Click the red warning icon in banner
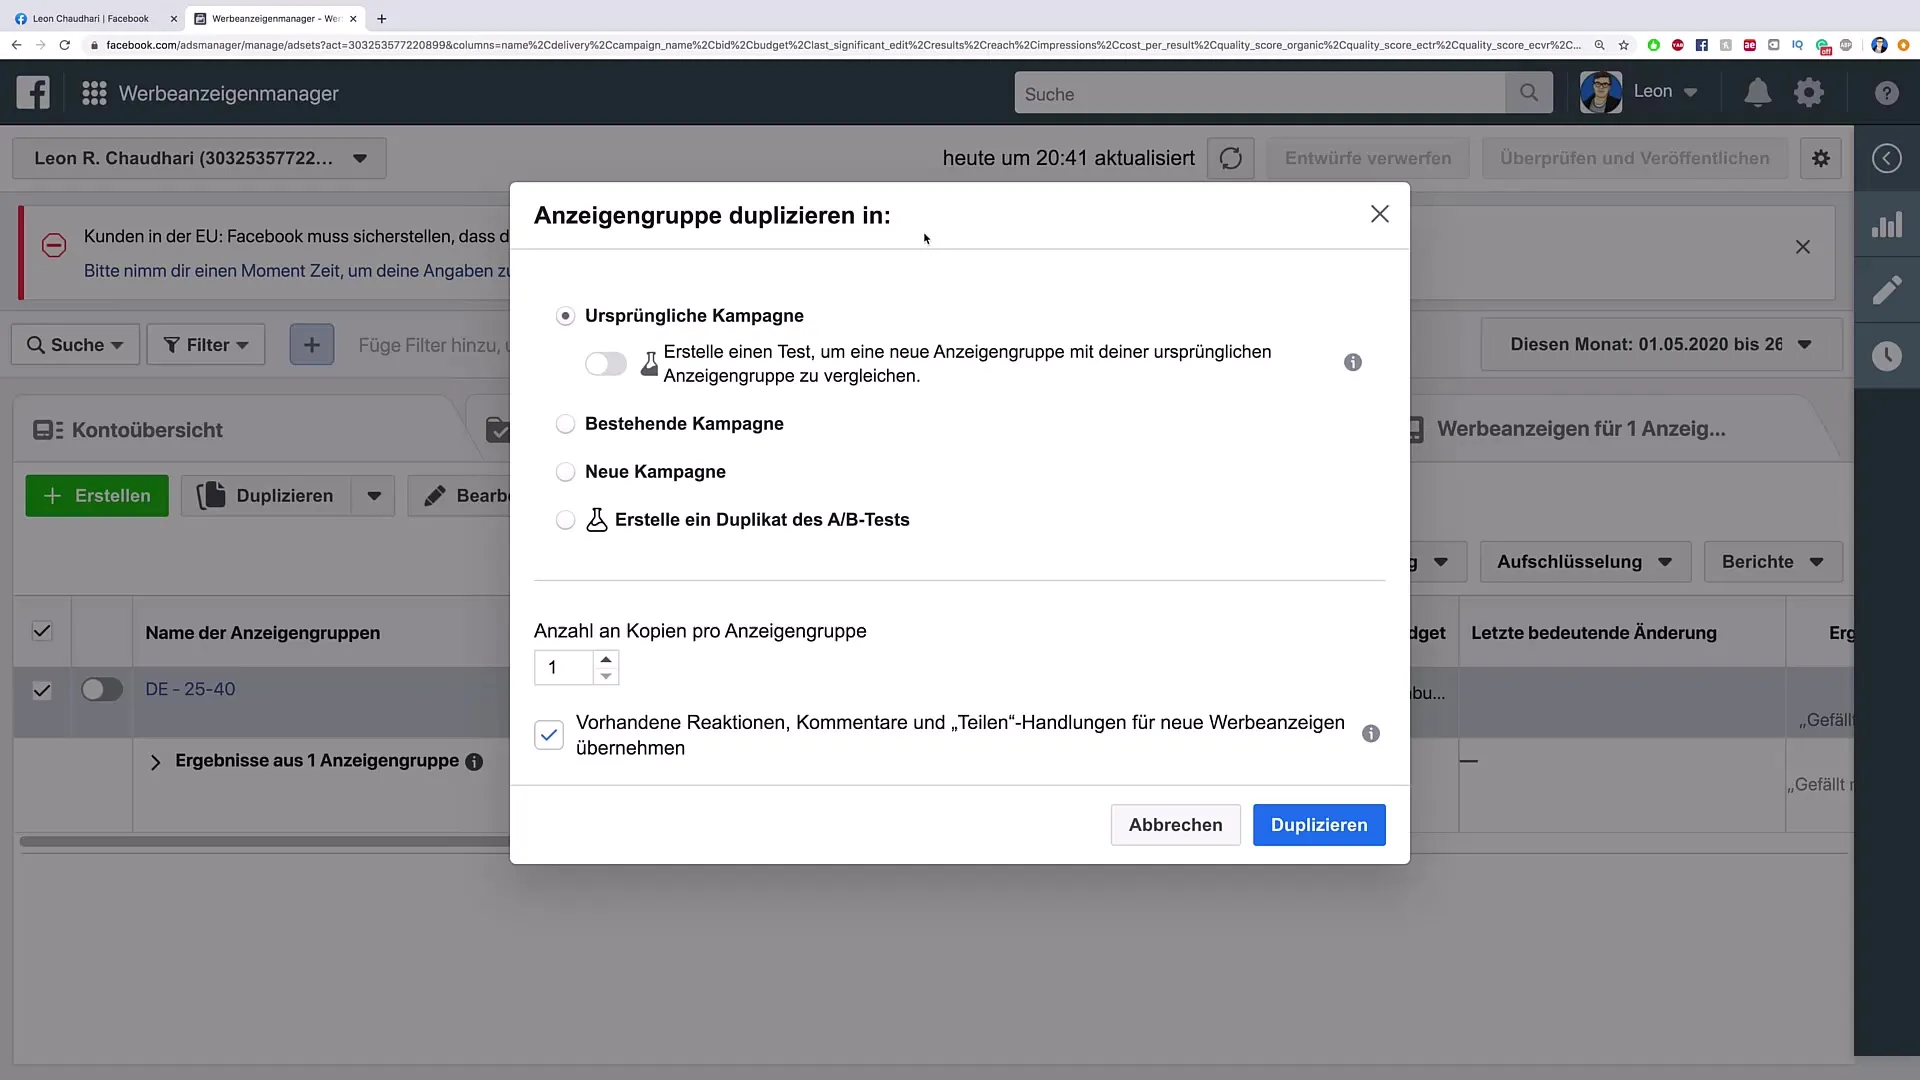 coord(54,245)
